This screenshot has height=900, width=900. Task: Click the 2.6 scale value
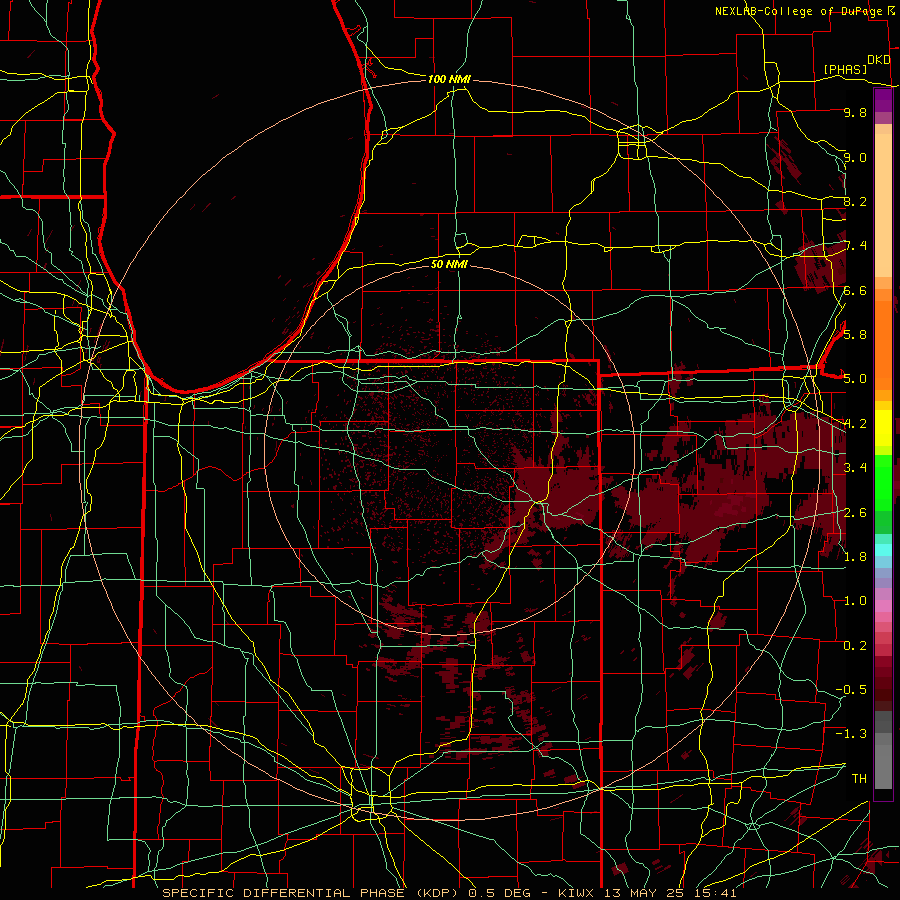pos(855,512)
